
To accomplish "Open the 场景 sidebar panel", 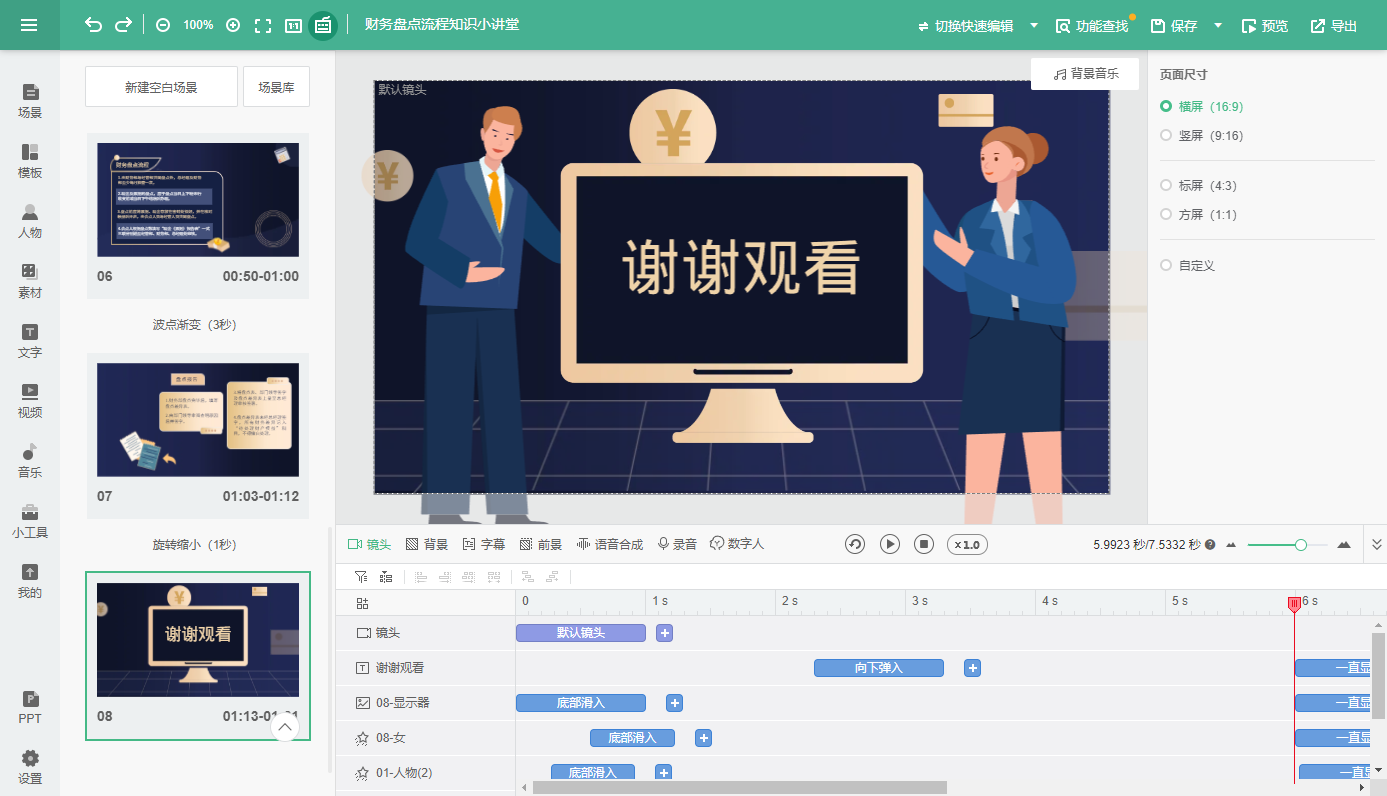I will click(x=30, y=101).
